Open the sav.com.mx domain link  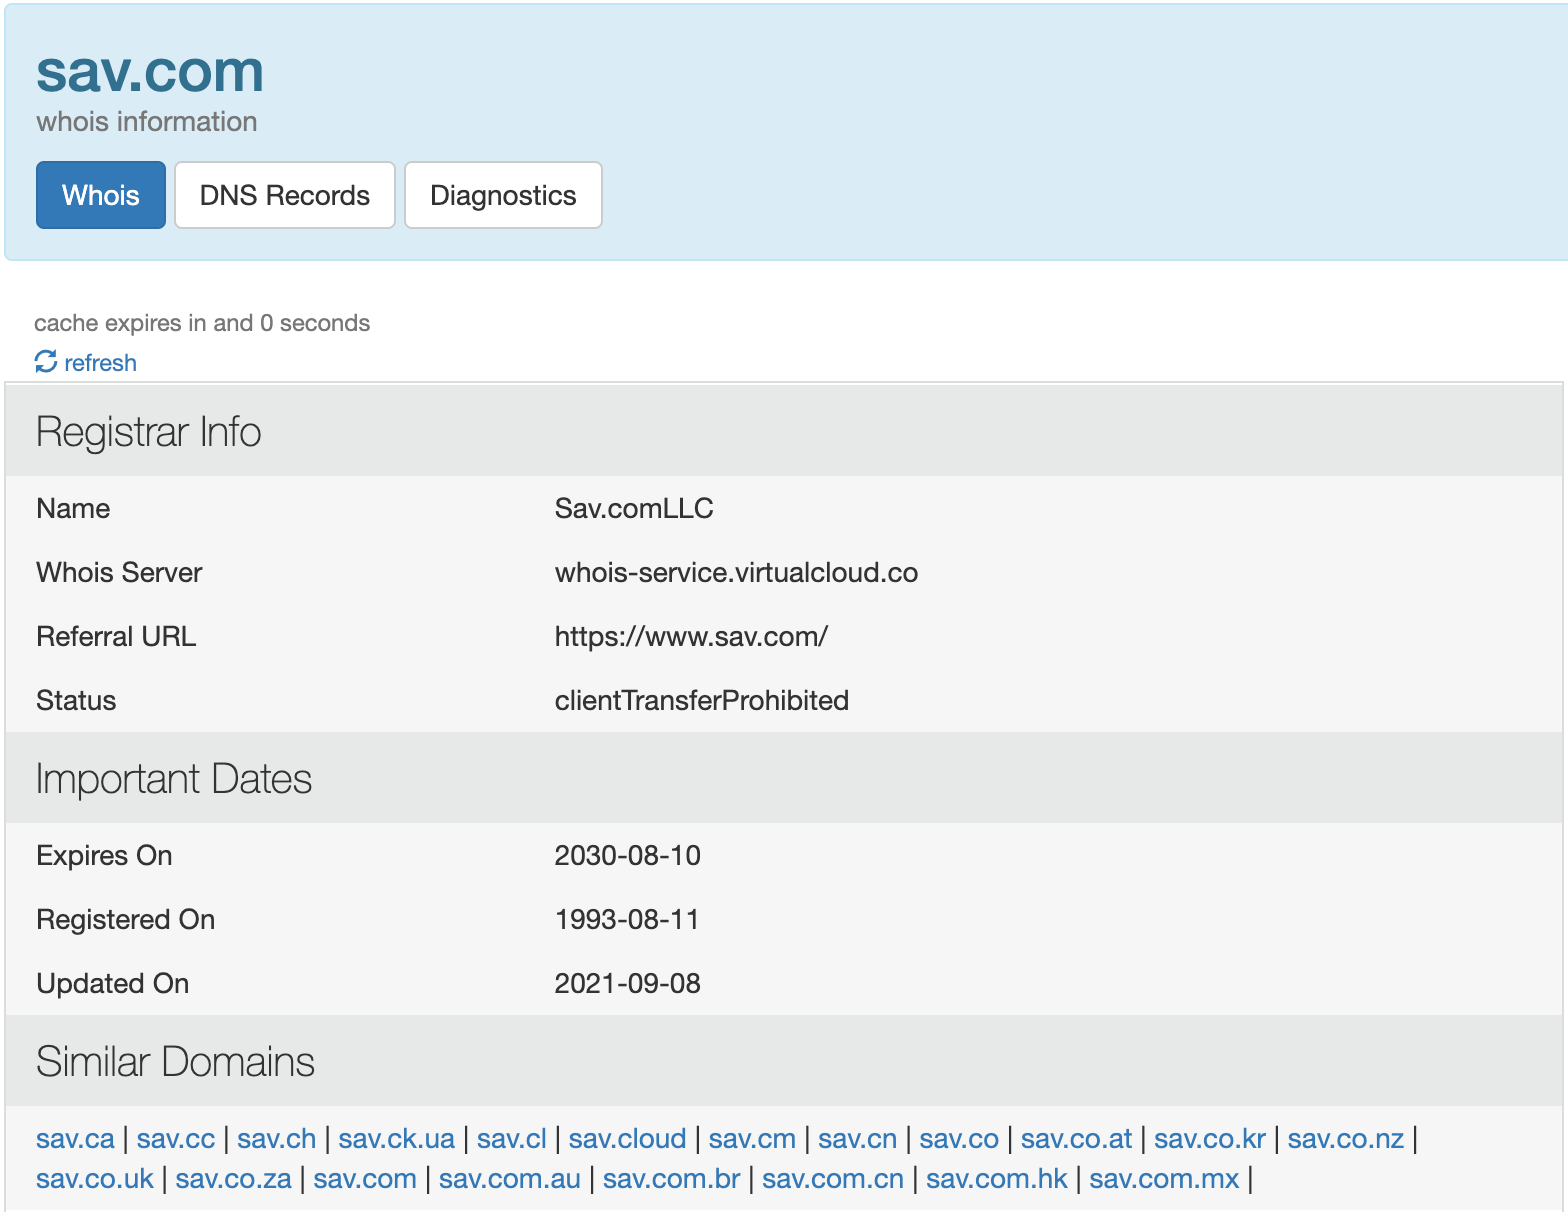click(x=1165, y=1179)
